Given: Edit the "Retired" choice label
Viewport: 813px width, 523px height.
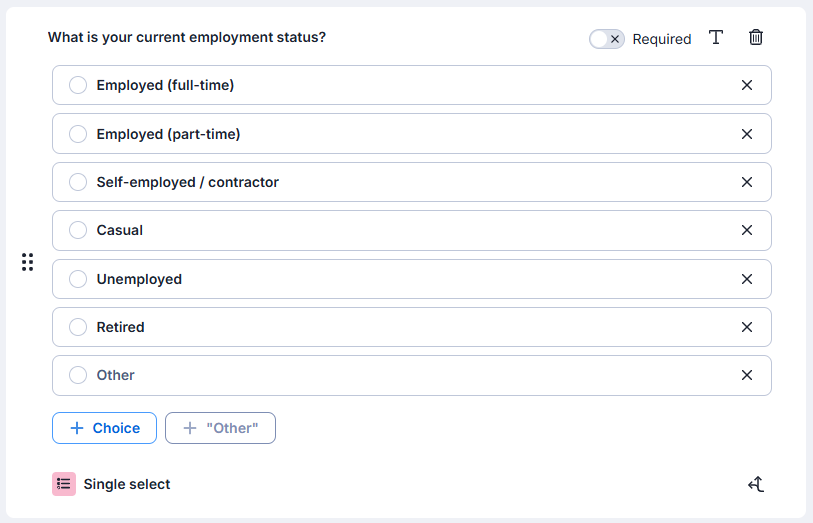Looking at the screenshot, I should click(120, 327).
